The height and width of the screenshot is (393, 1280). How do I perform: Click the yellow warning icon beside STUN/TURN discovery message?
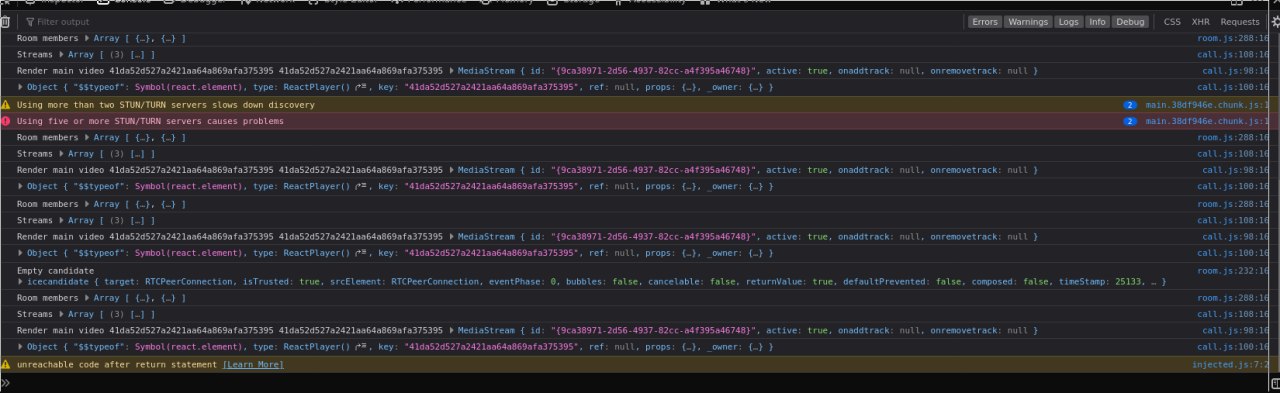[6, 105]
